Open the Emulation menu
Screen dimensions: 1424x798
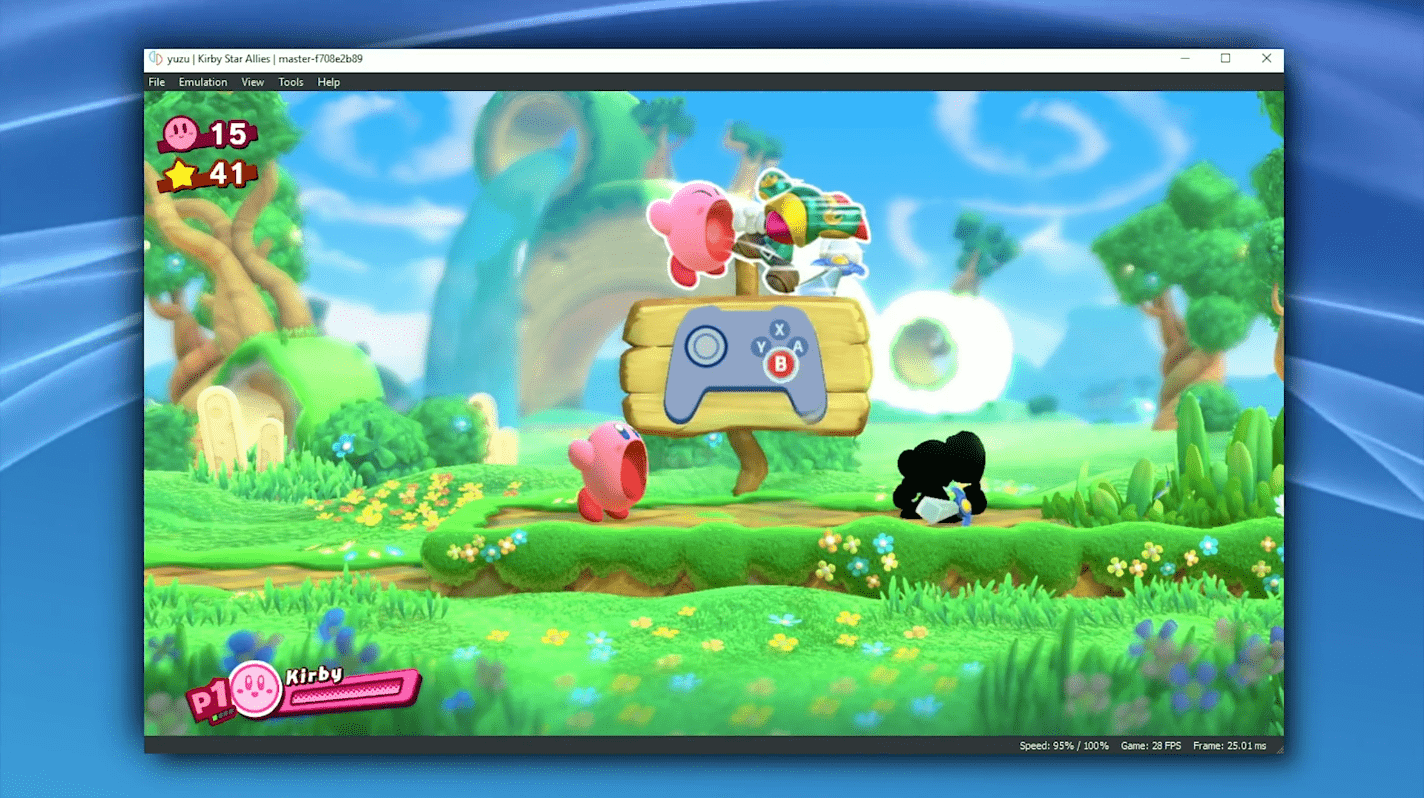(x=203, y=82)
